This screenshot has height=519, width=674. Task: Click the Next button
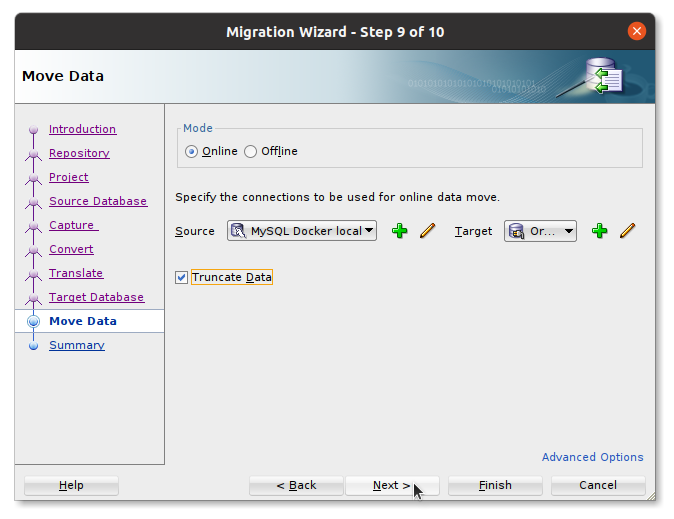click(x=391, y=485)
